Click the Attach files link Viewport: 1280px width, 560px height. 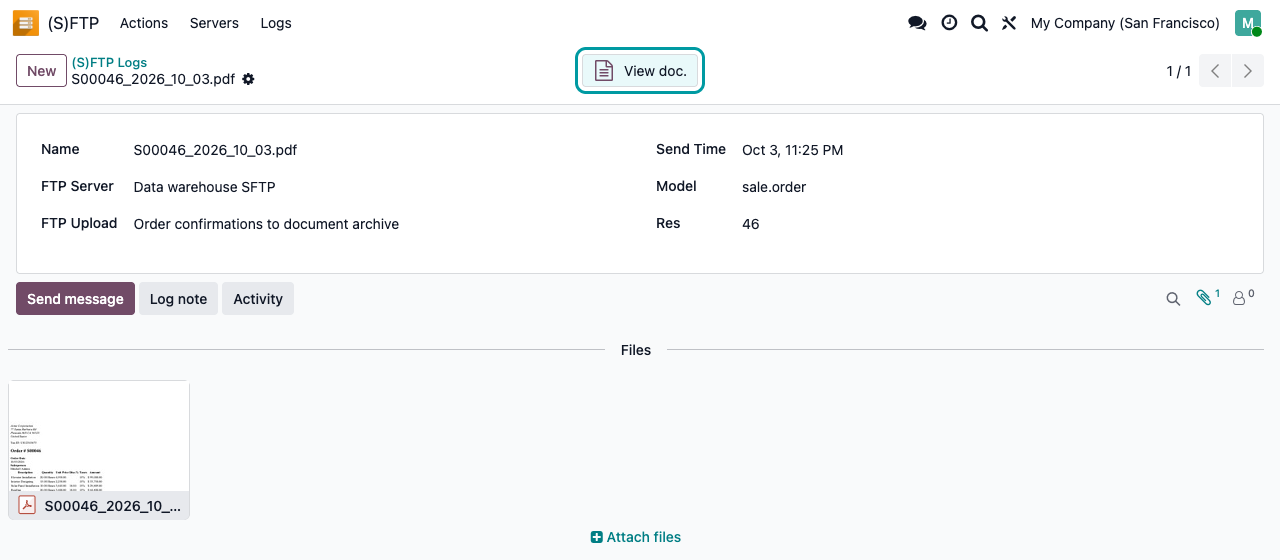click(x=636, y=537)
